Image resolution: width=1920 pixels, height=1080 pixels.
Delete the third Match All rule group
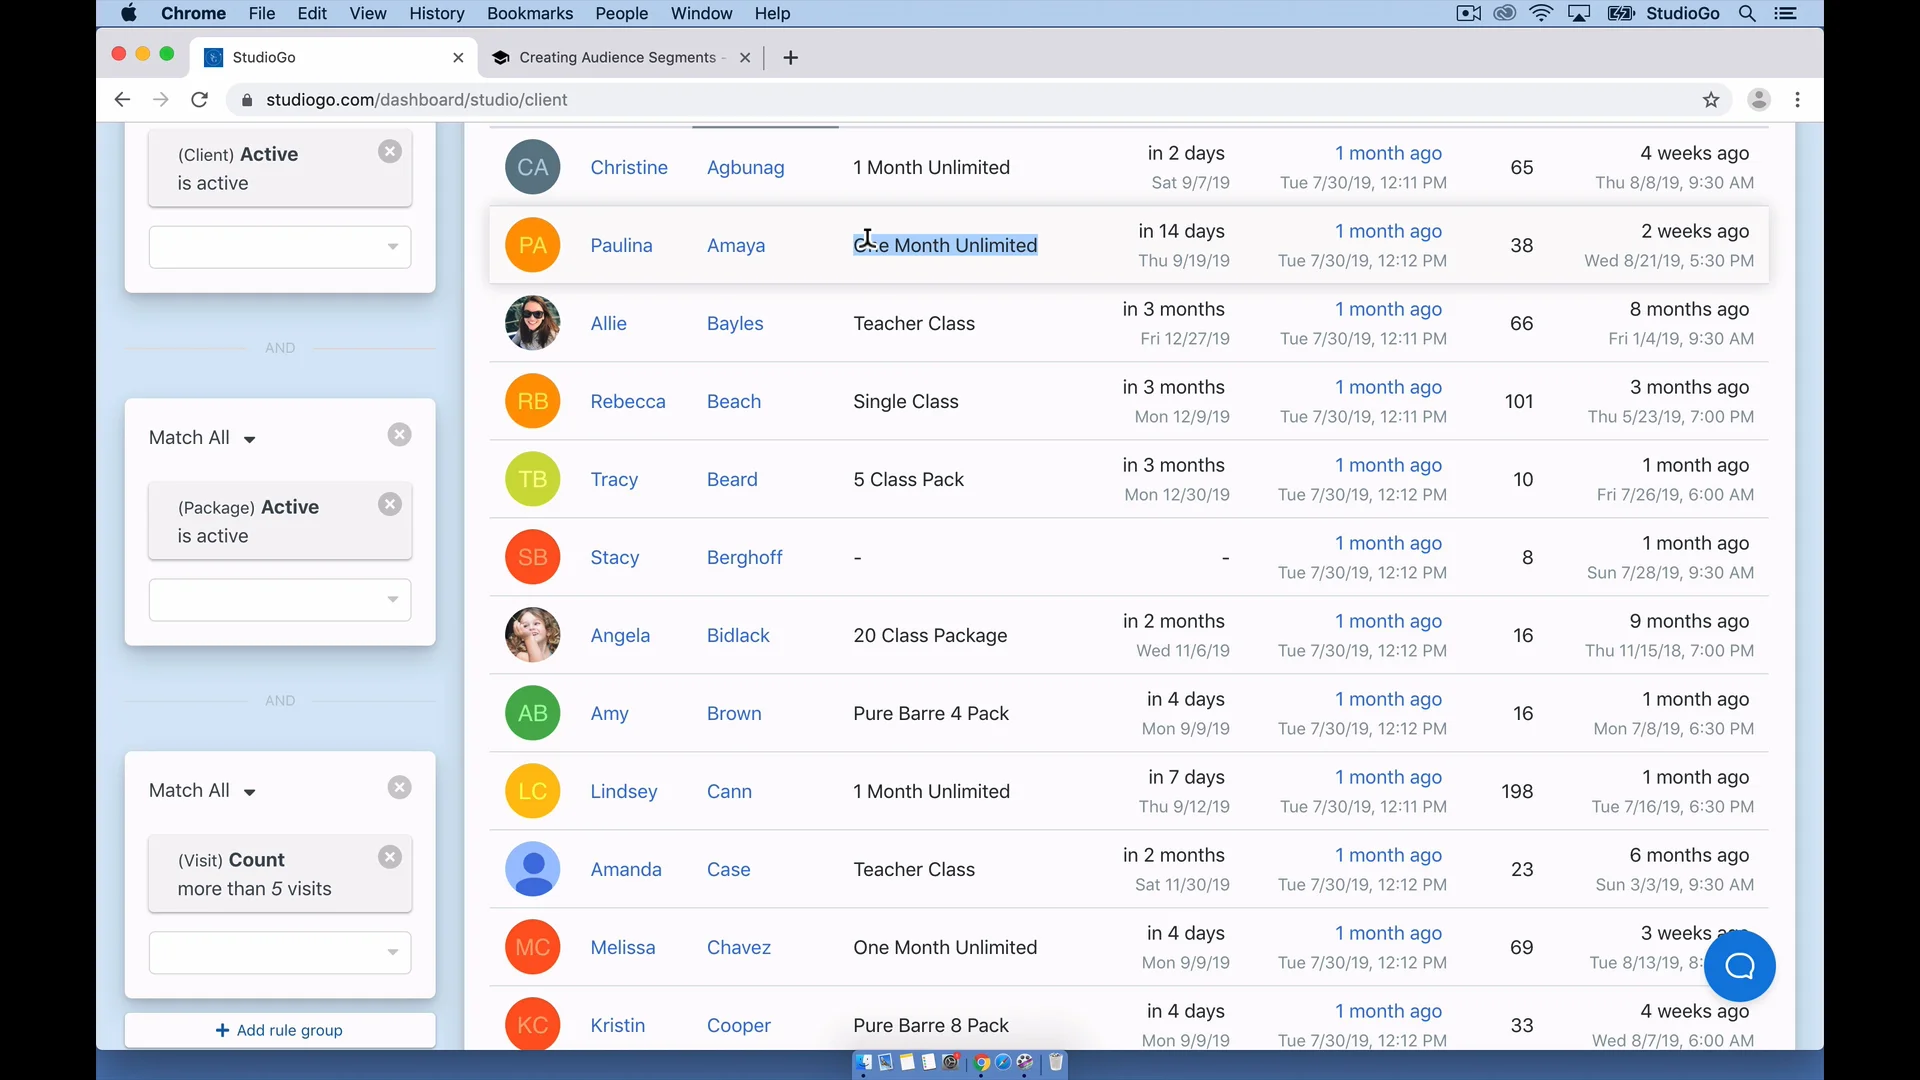coord(399,788)
